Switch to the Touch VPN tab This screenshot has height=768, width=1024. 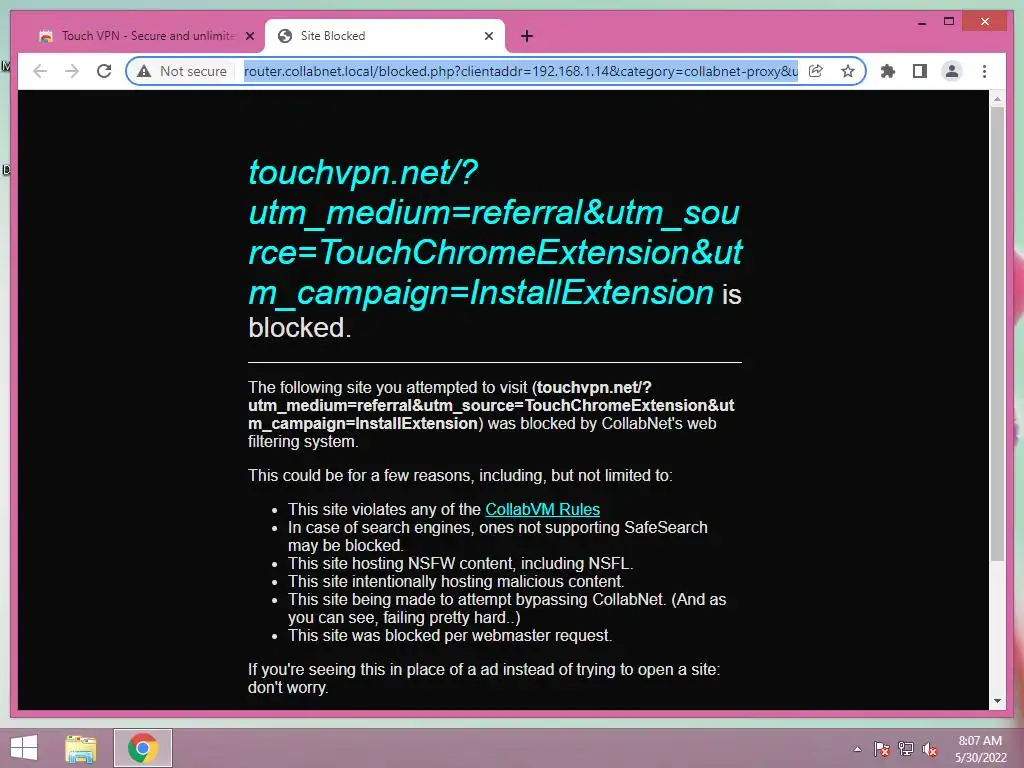147,37
